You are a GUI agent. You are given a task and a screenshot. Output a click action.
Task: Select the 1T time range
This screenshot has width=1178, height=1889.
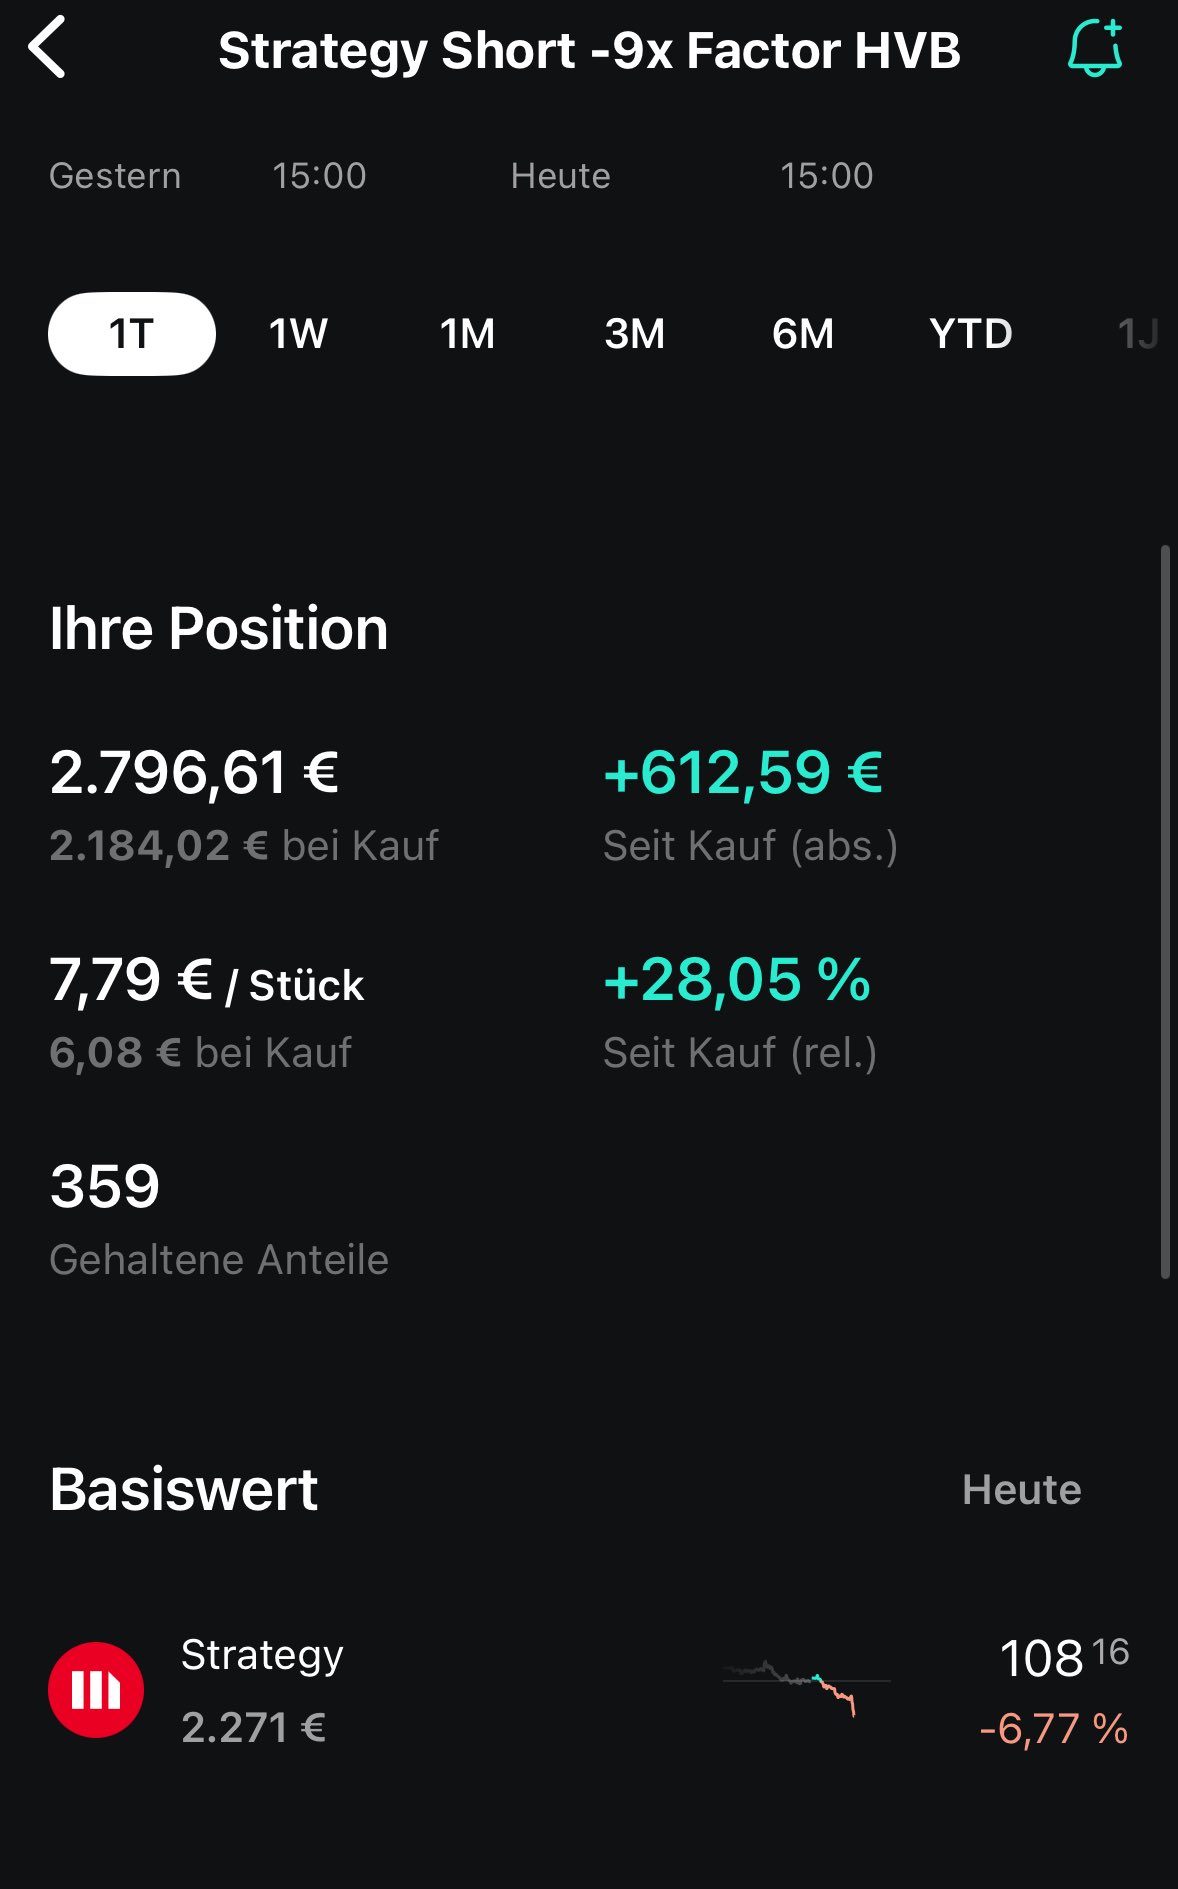(x=131, y=334)
